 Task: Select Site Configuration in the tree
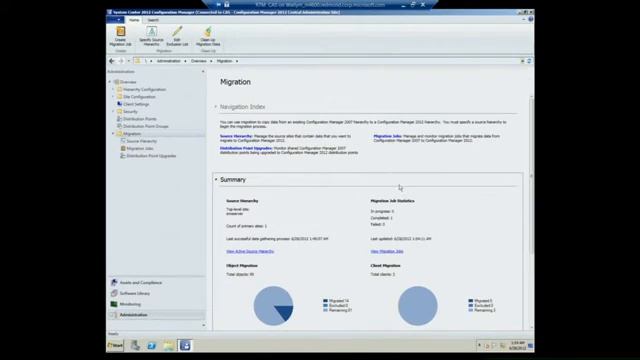[x=139, y=97]
